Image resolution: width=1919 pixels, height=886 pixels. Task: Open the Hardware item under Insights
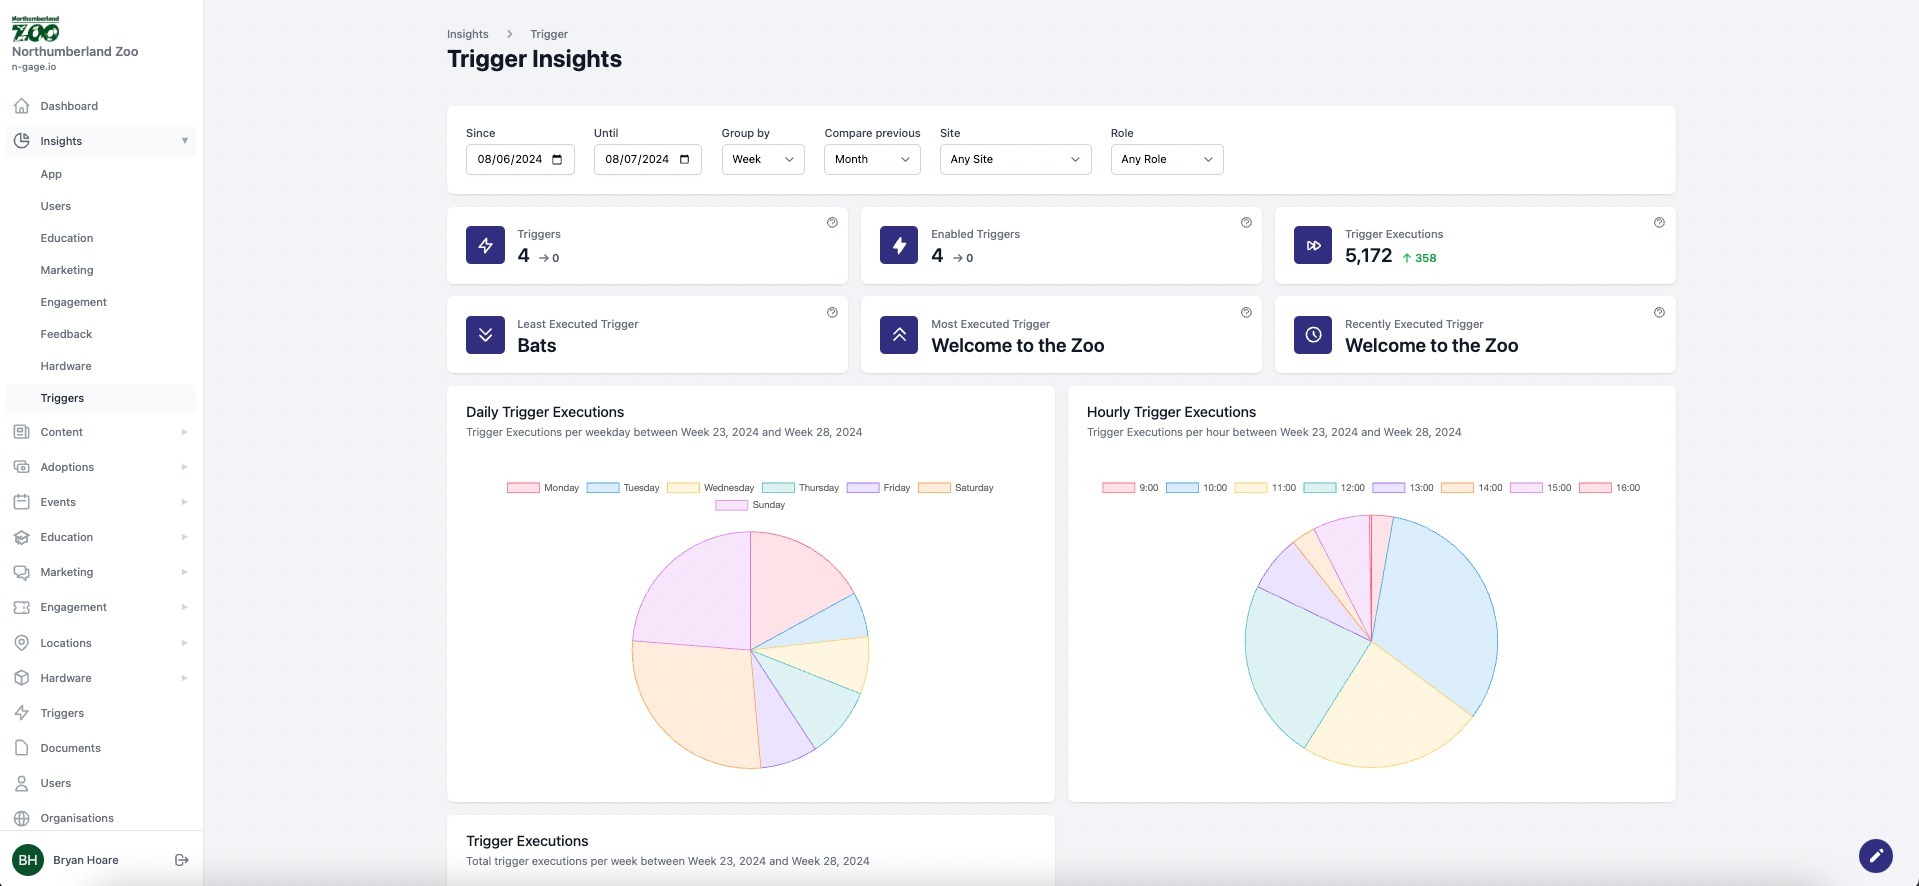66,366
